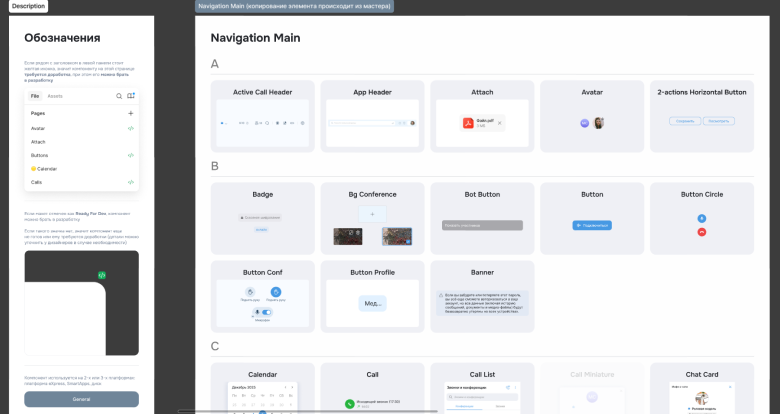Add a page with the plus icon
The width and height of the screenshot is (780, 414).
click(x=130, y=114)
